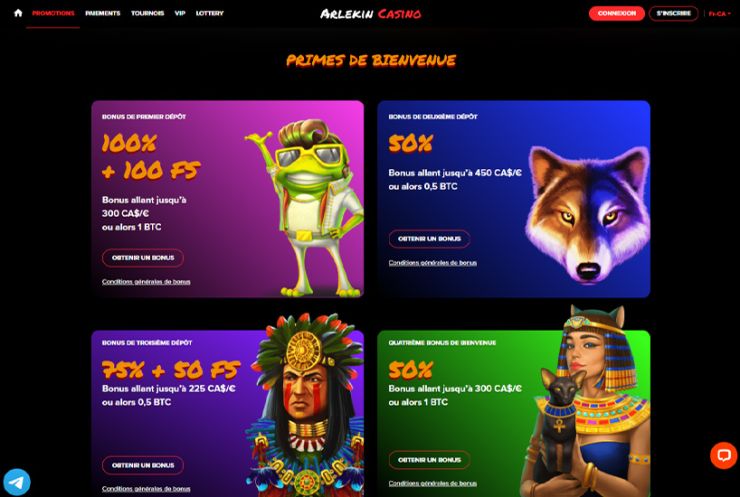Click the S'inscrire sign-up button
The height and width of the screenshot is (497, 740).
(673, 13)
